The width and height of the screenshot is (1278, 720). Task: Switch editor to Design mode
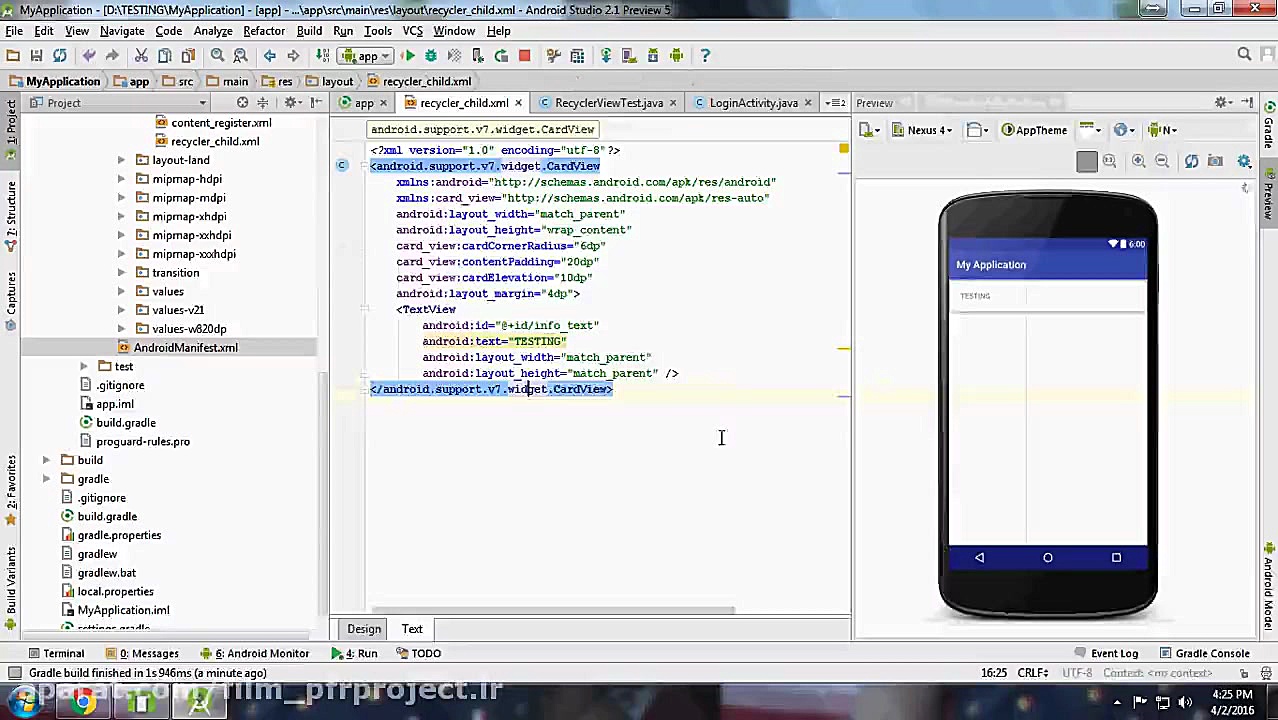364,629
